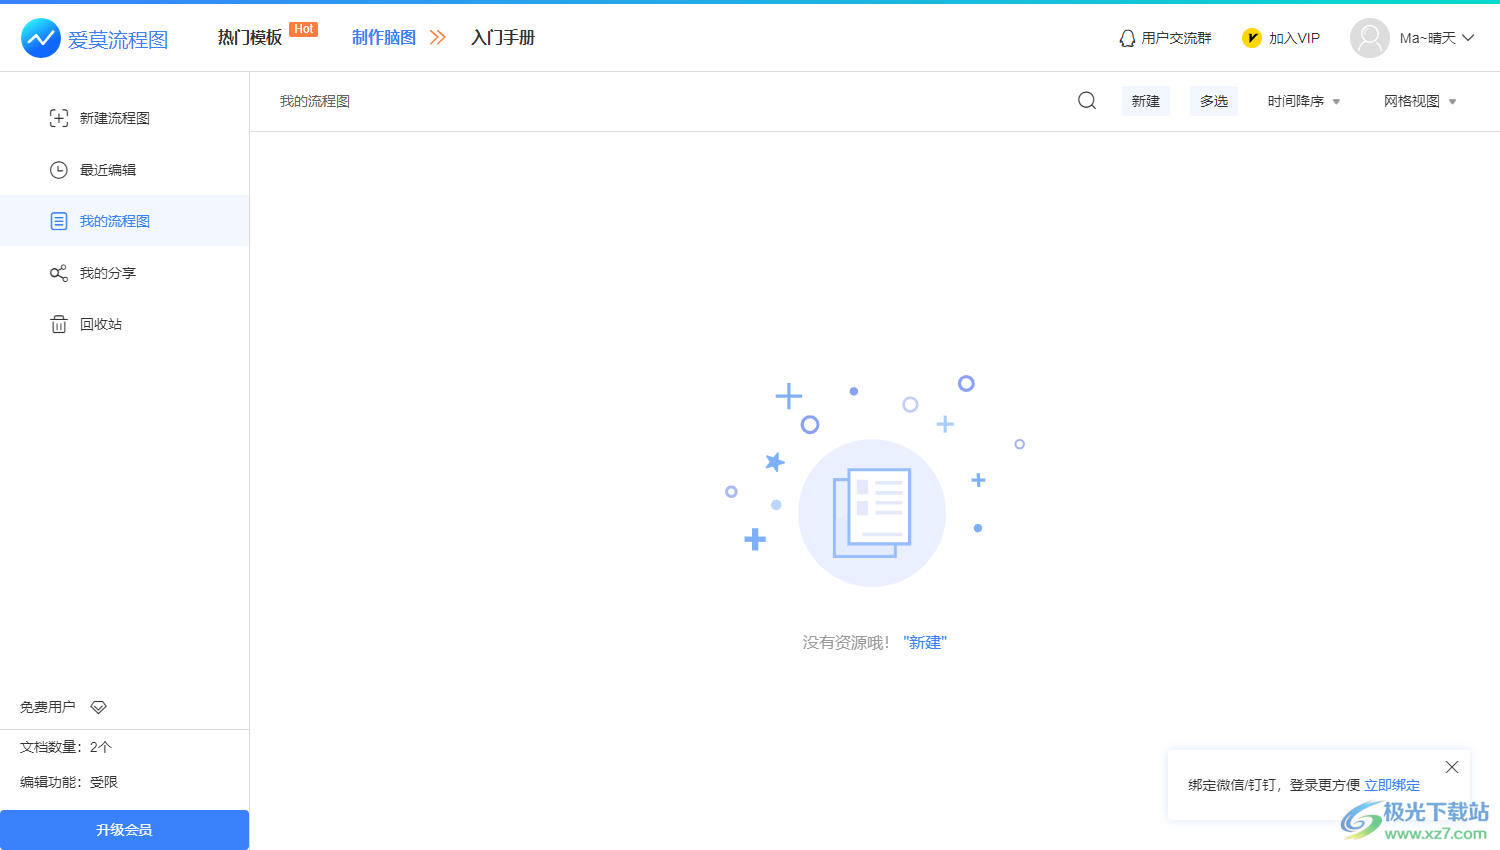1500x850 pixels.
Task: Click the 免费用户 label
Action: [x=48, y=707]
